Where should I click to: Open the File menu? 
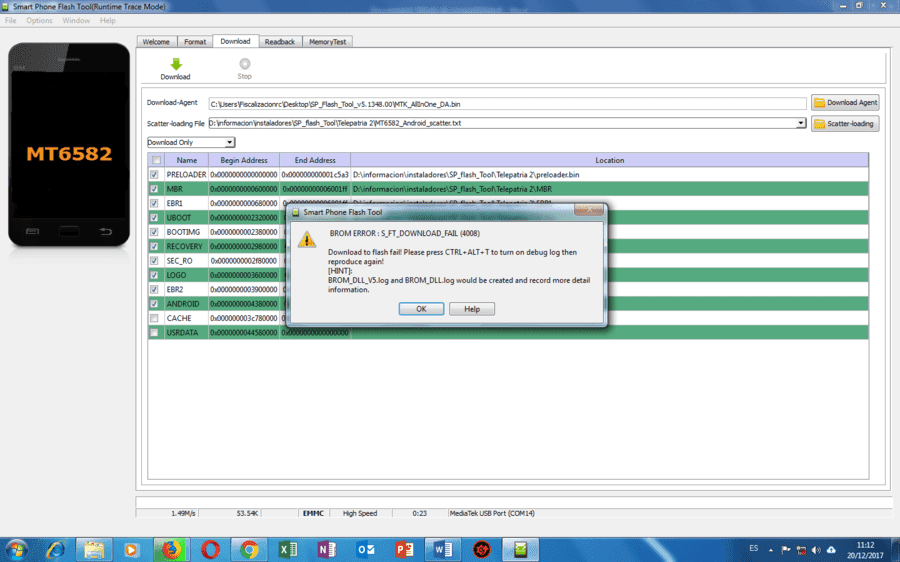click(10, 21)
